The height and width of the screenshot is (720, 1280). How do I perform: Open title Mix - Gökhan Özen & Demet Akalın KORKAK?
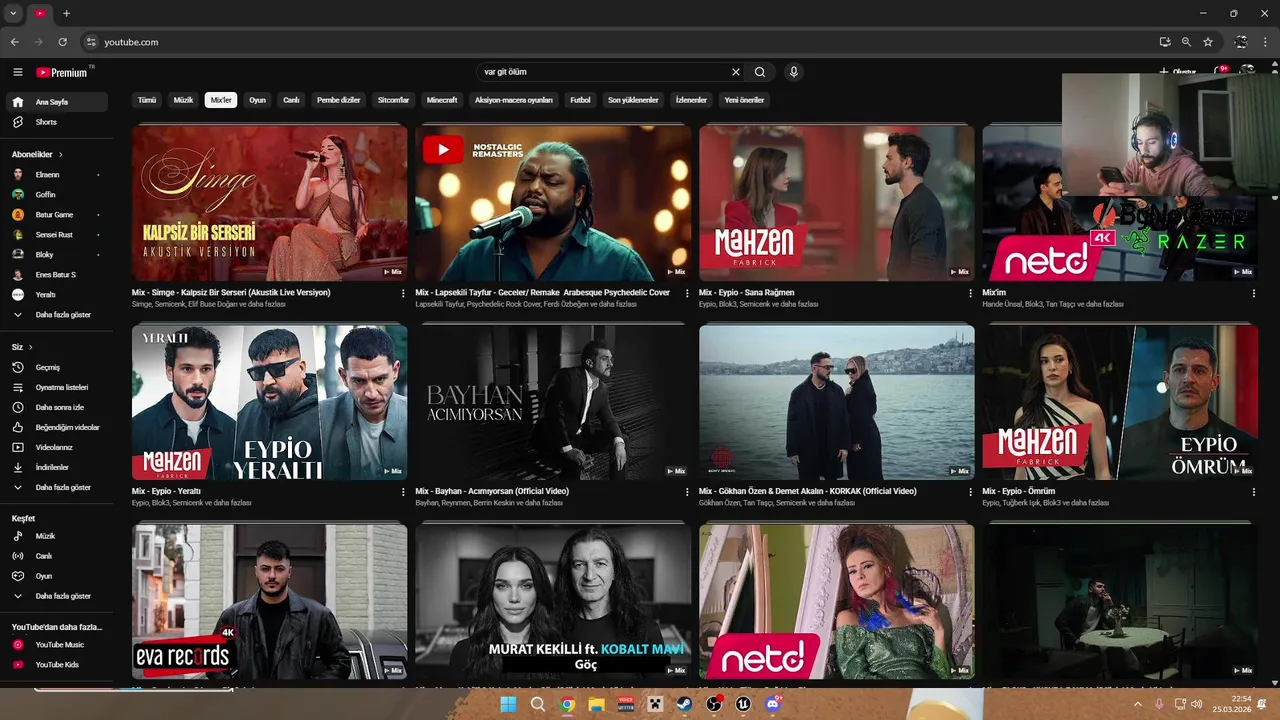[807, 492]
